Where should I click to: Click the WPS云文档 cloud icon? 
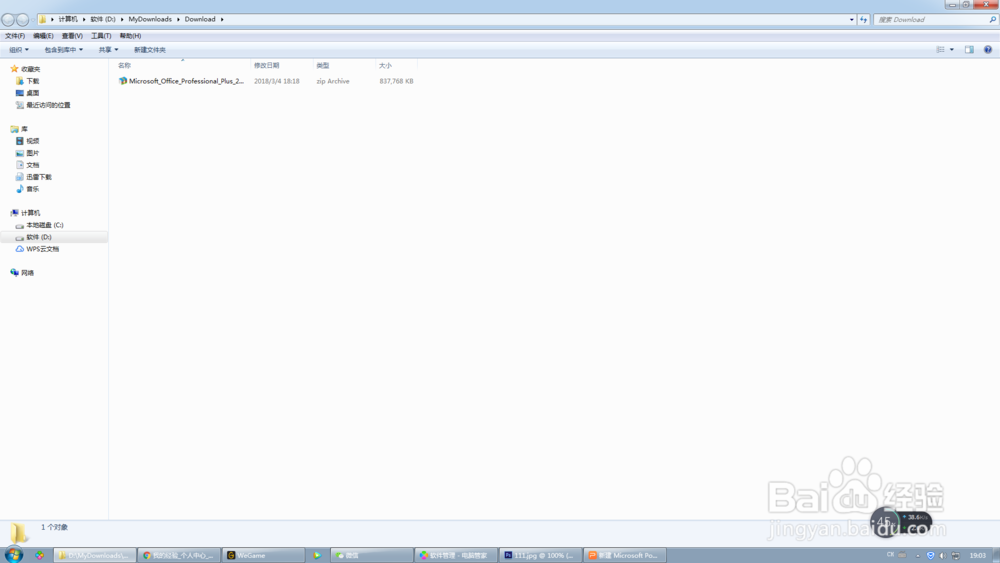pyautogui.click(x=20, y=249)
